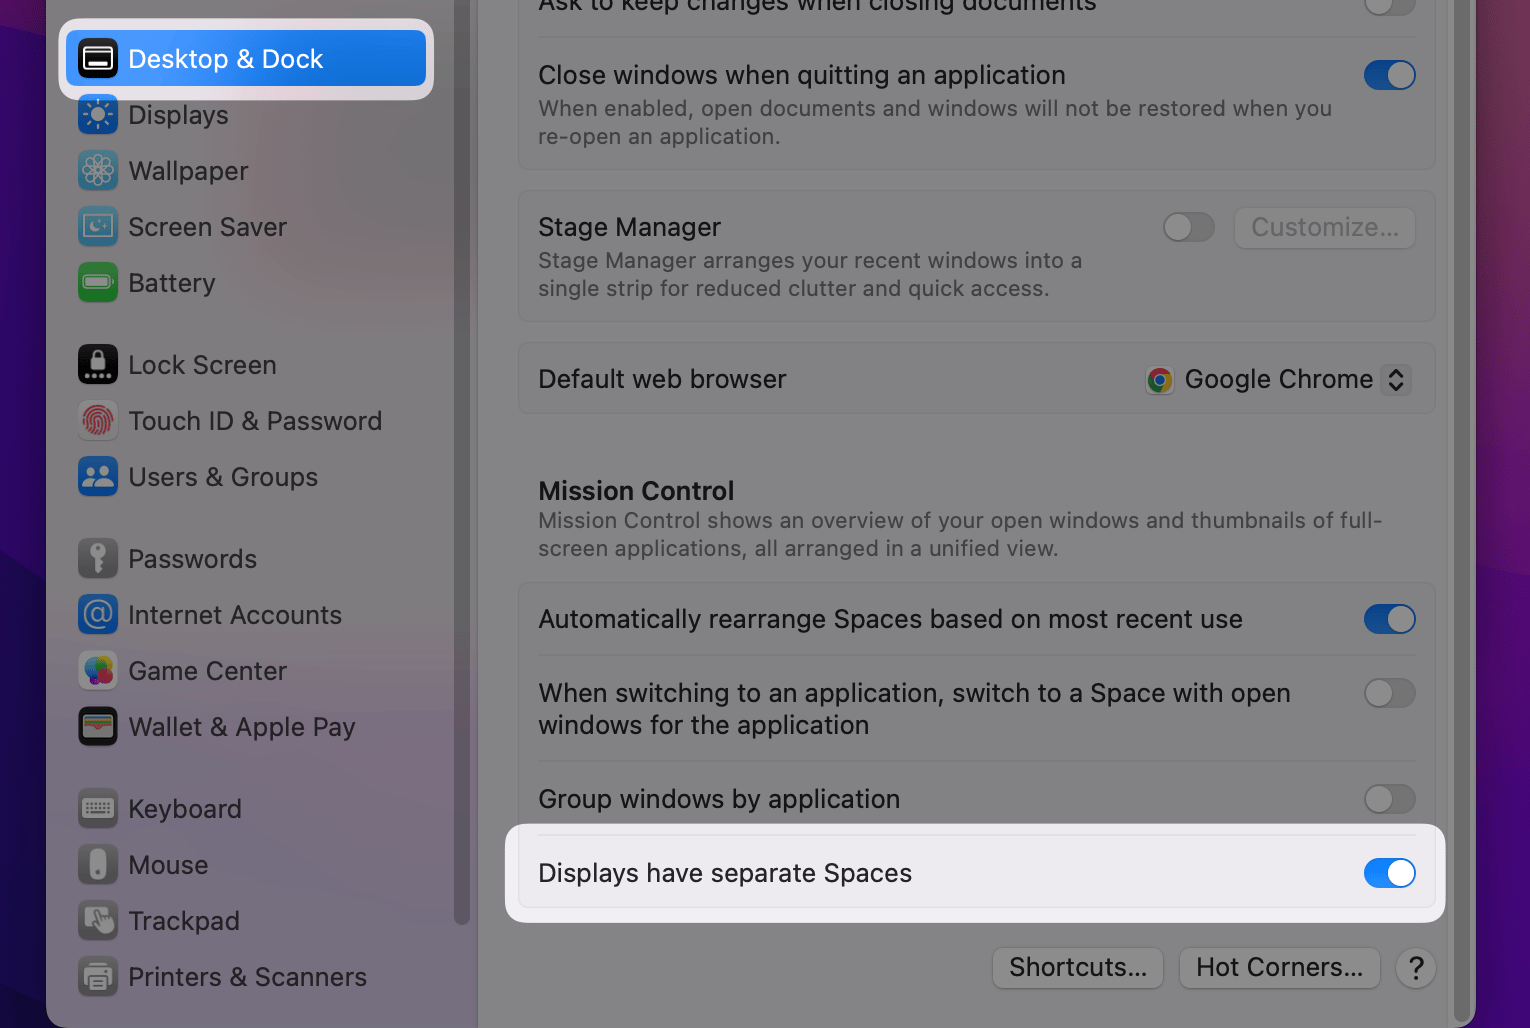The image size is (1530, 1028).
Task: Click the question mark help button
Action: click(1416, 968)
